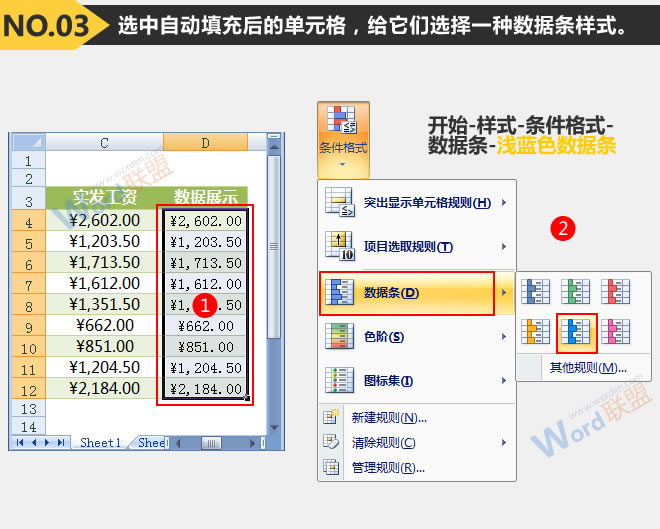The image size is (660, 529).
Task: Select the blue data bar style
Action: click(x=535, y=291)
